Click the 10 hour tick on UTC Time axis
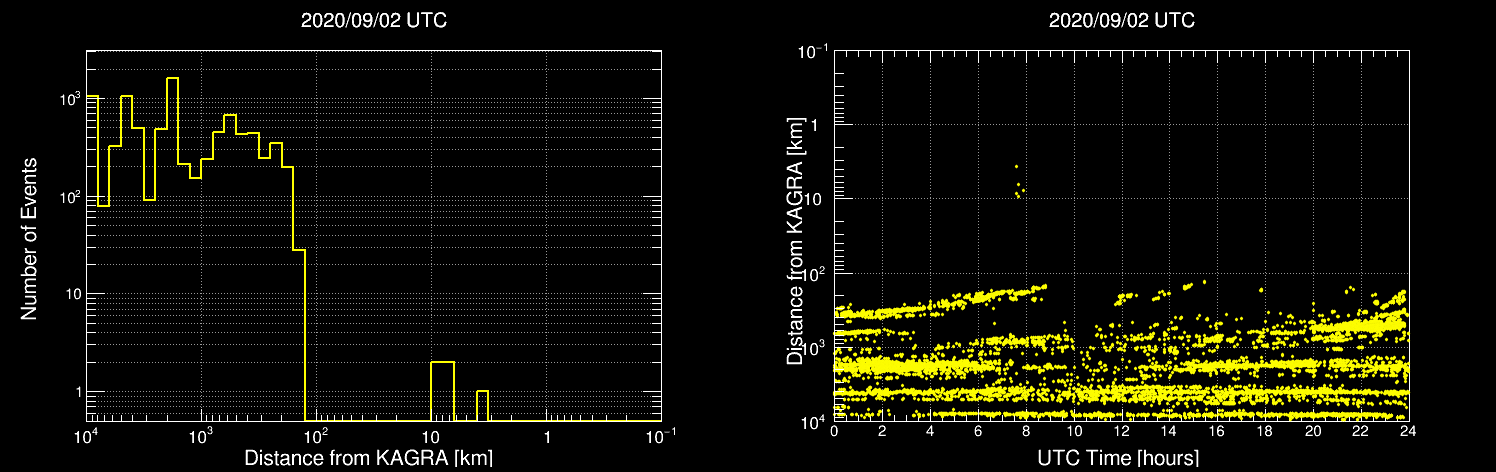1496x472 pixels. (1074, 431)
